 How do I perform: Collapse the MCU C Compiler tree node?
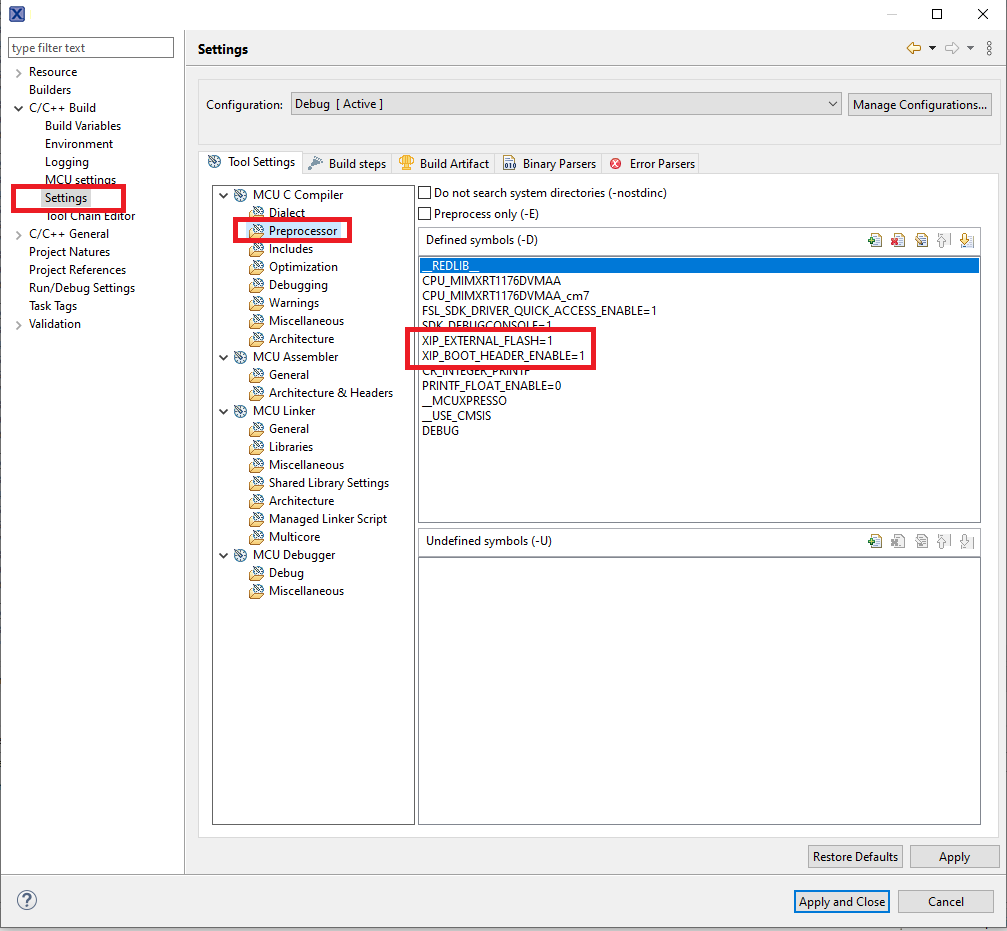(223, 195)
